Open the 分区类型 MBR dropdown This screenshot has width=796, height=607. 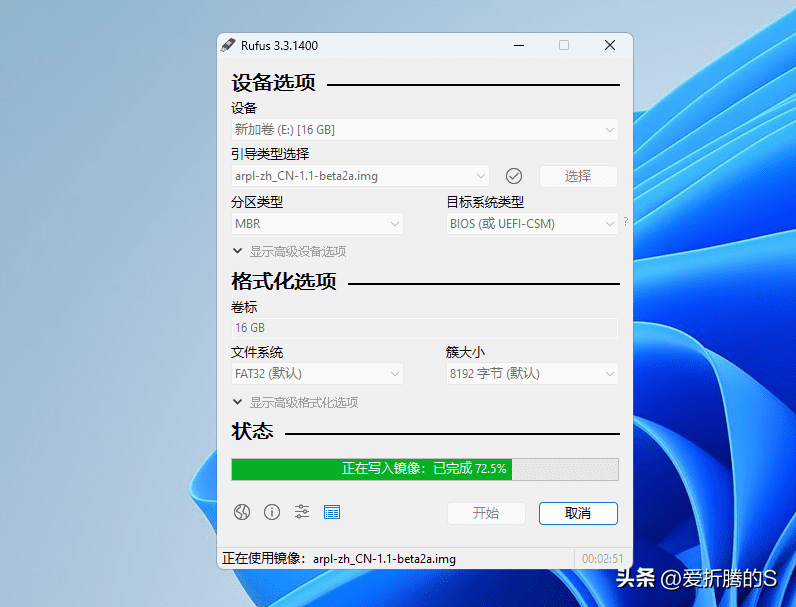[x=317, y=224]
